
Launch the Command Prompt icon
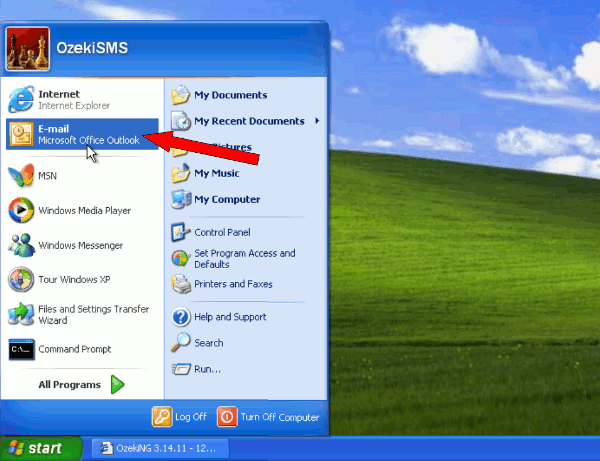click(x=21, y=349)
